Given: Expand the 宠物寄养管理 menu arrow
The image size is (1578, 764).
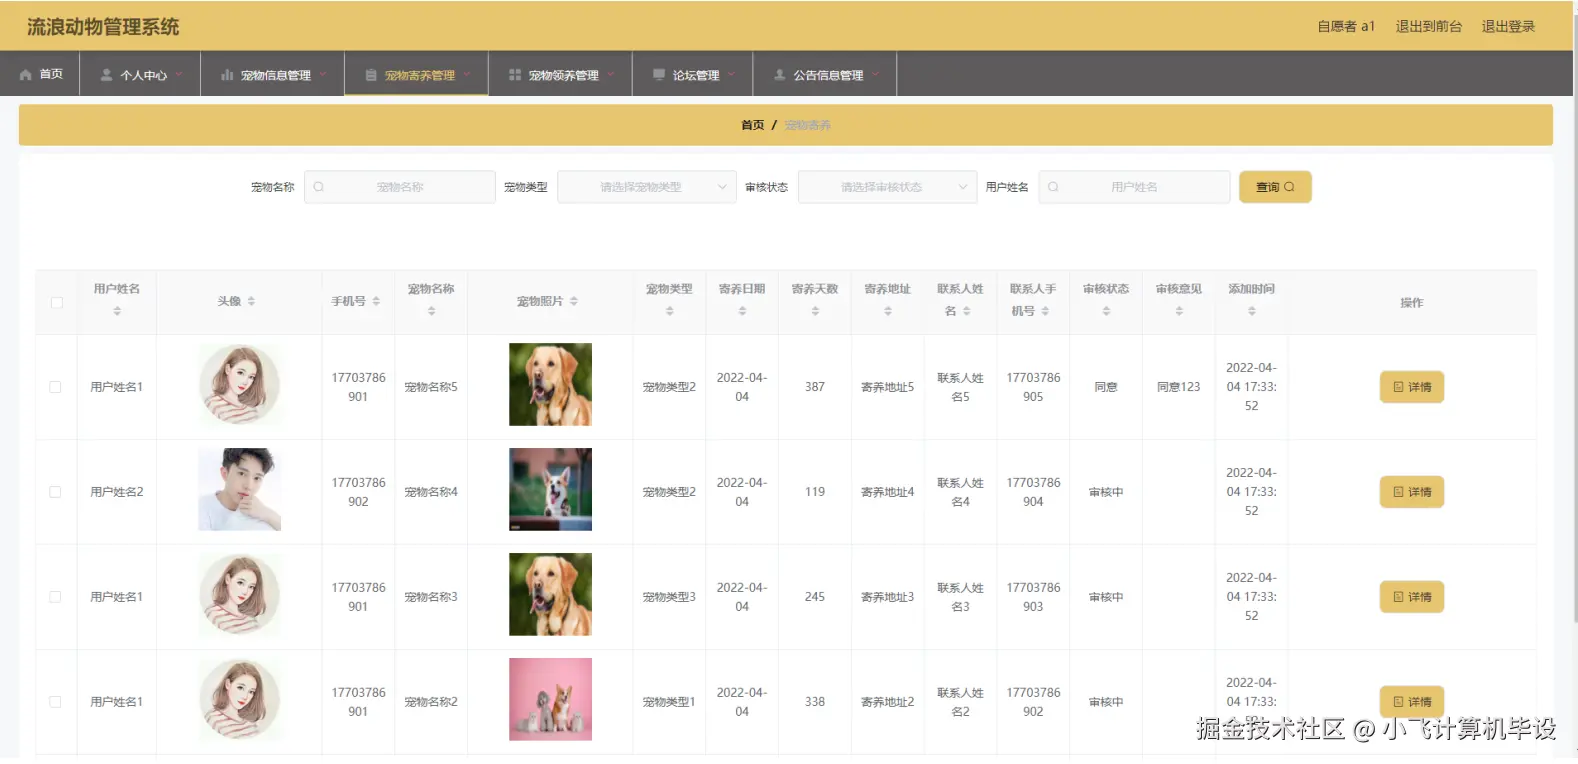Looking at the screenshot, I should tap(467, 74).
